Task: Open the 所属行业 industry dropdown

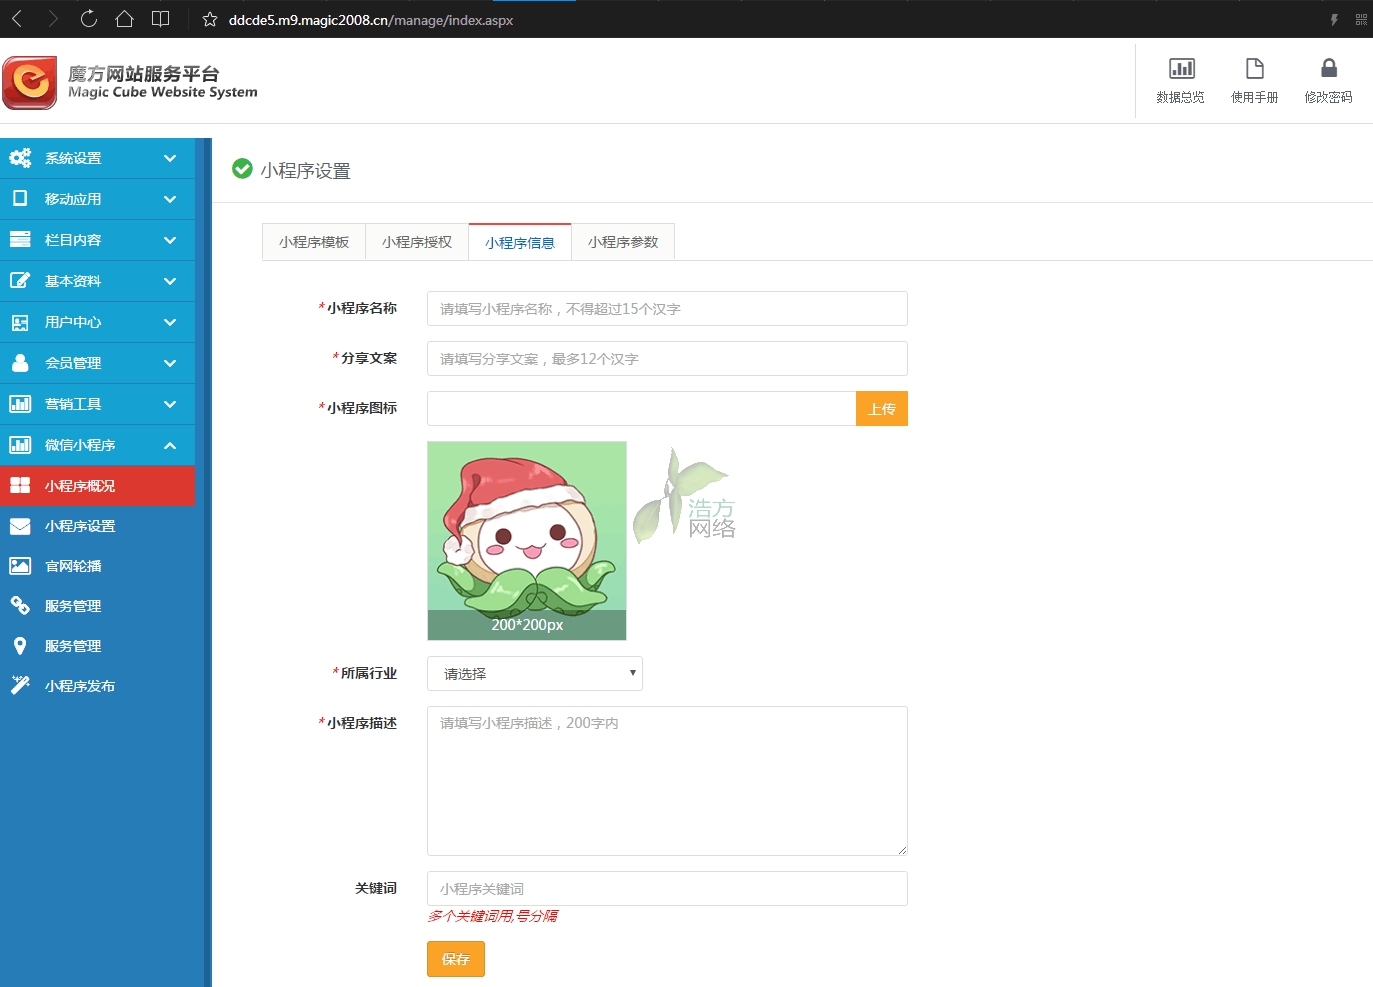Action: [534, 673]
